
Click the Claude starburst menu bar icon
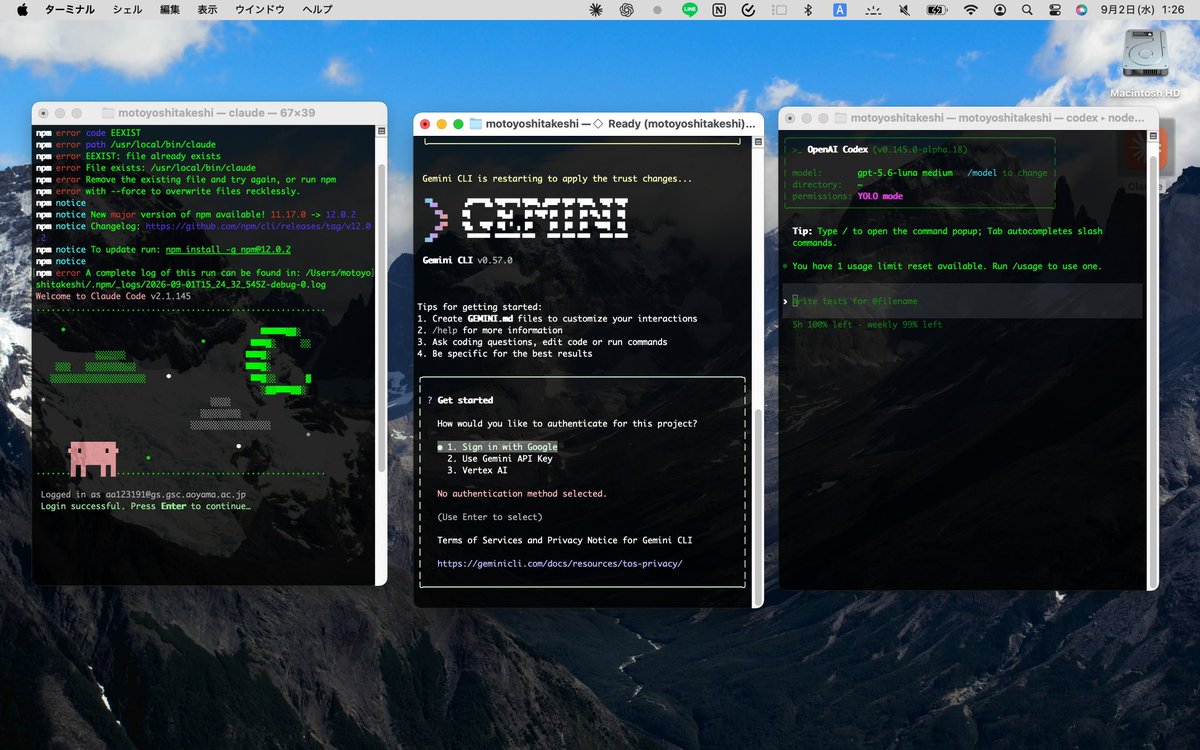pyautogui.click(x=597, y=9)
